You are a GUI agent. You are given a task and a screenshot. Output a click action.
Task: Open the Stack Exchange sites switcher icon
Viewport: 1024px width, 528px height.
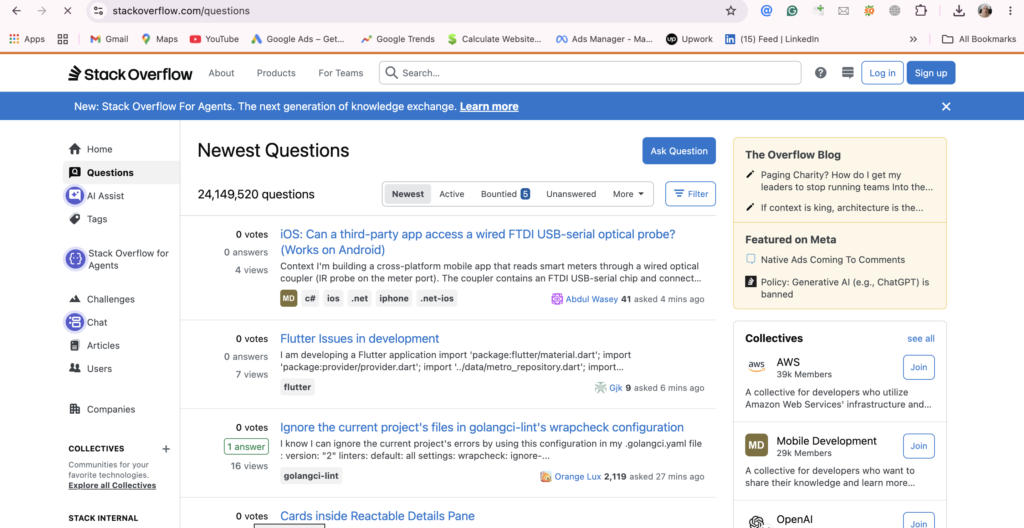848,73
